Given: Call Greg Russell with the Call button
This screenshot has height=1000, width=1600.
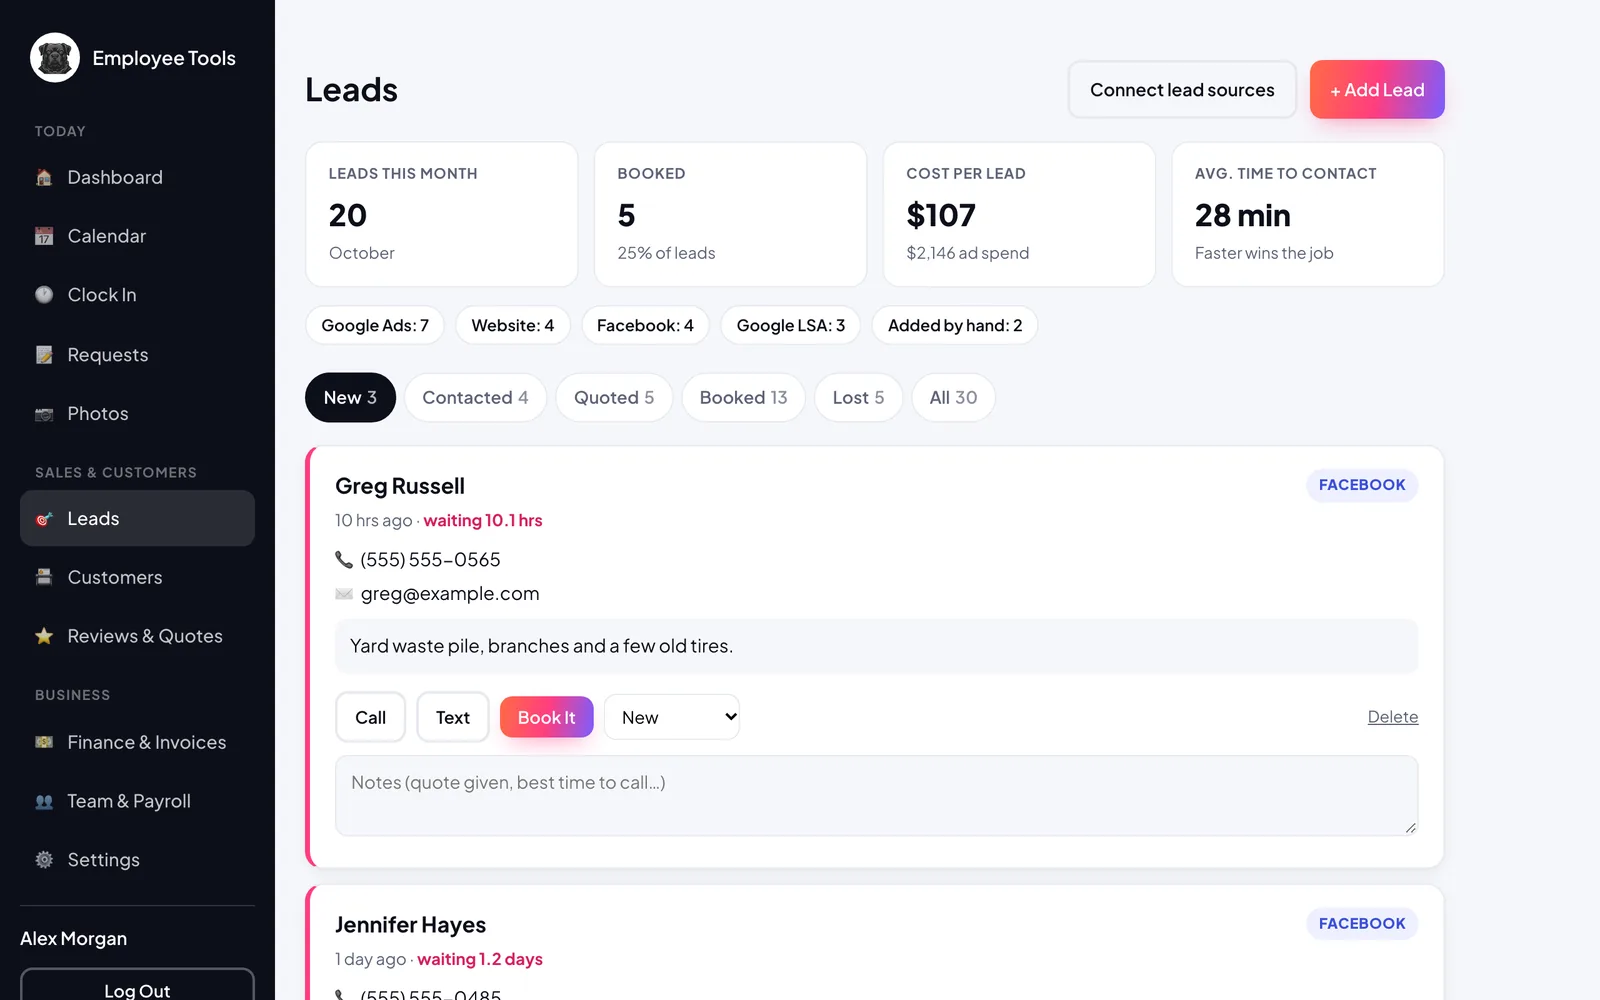Looking at the screenshot, I should (370, 717).
